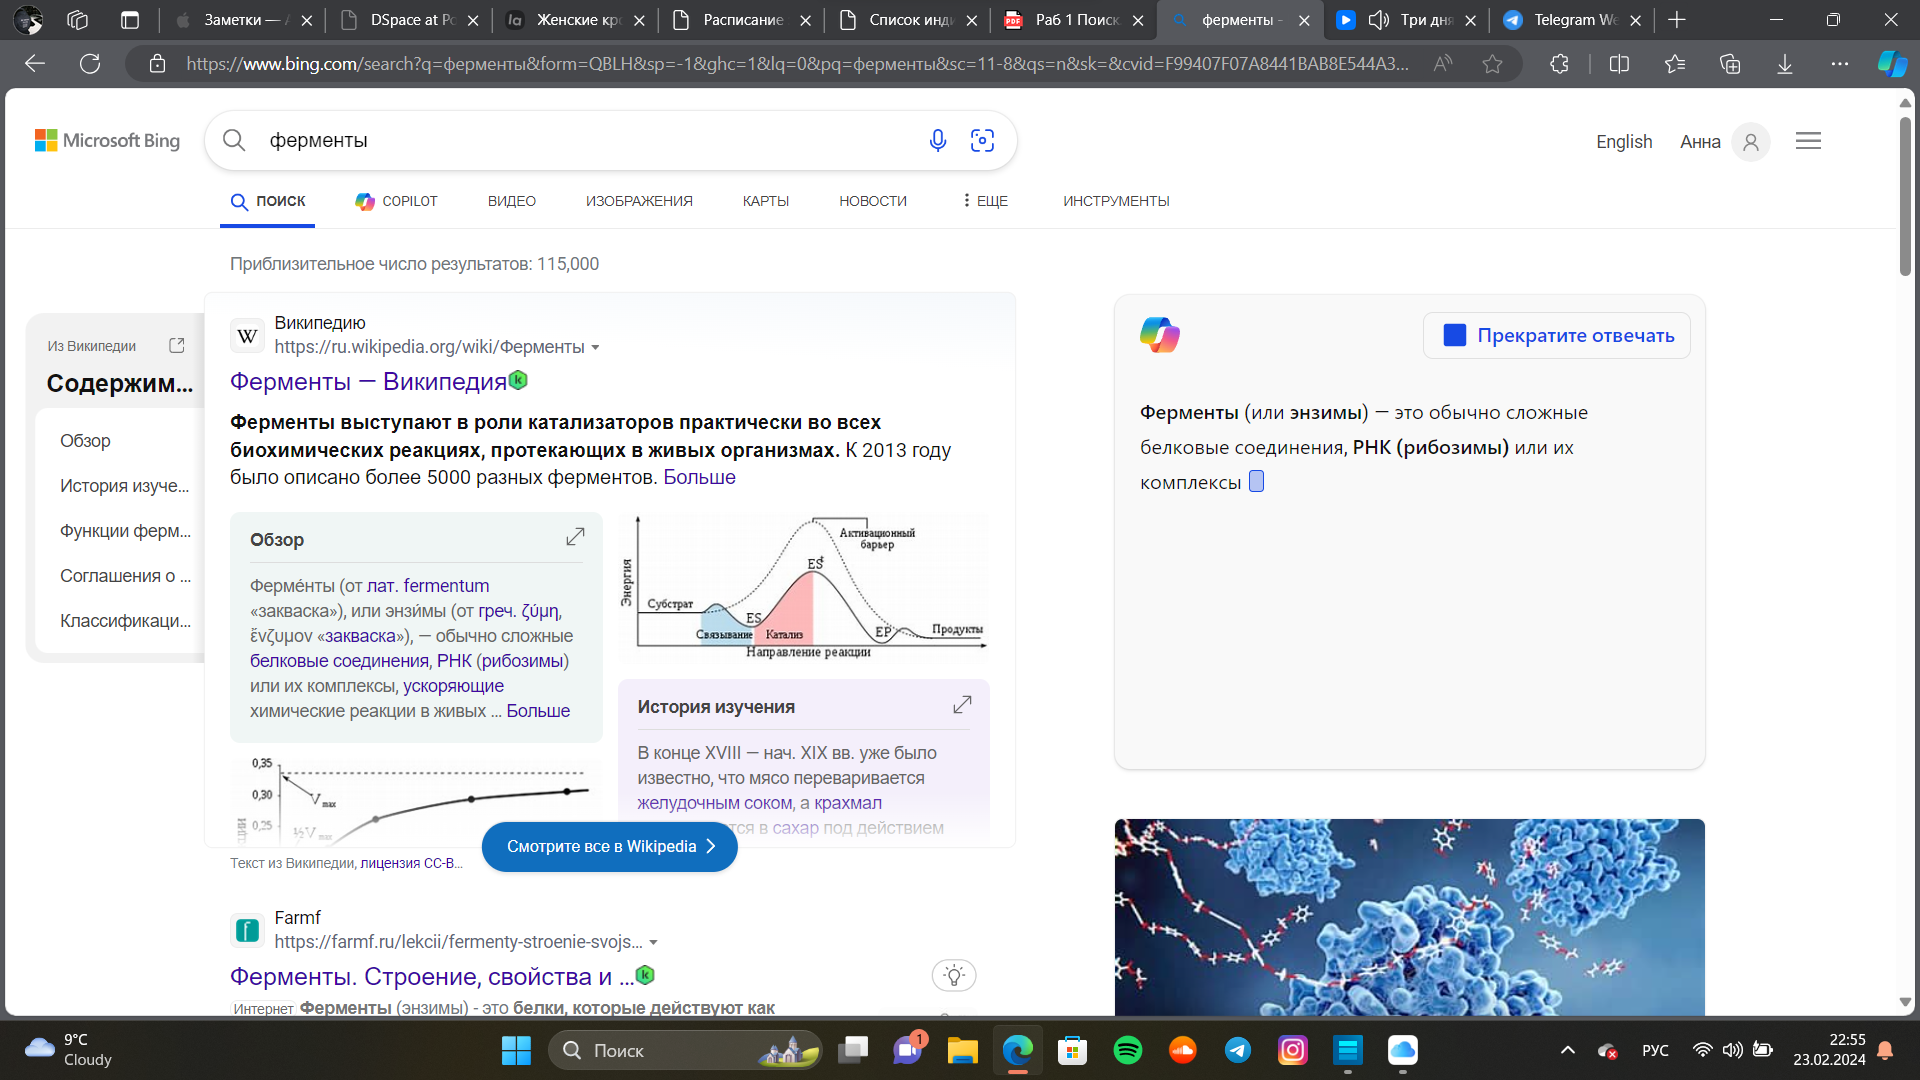Click the Microsoft Bing logo
The height and width of the screenshot is (1080, 1920).
tap(108, 141)
